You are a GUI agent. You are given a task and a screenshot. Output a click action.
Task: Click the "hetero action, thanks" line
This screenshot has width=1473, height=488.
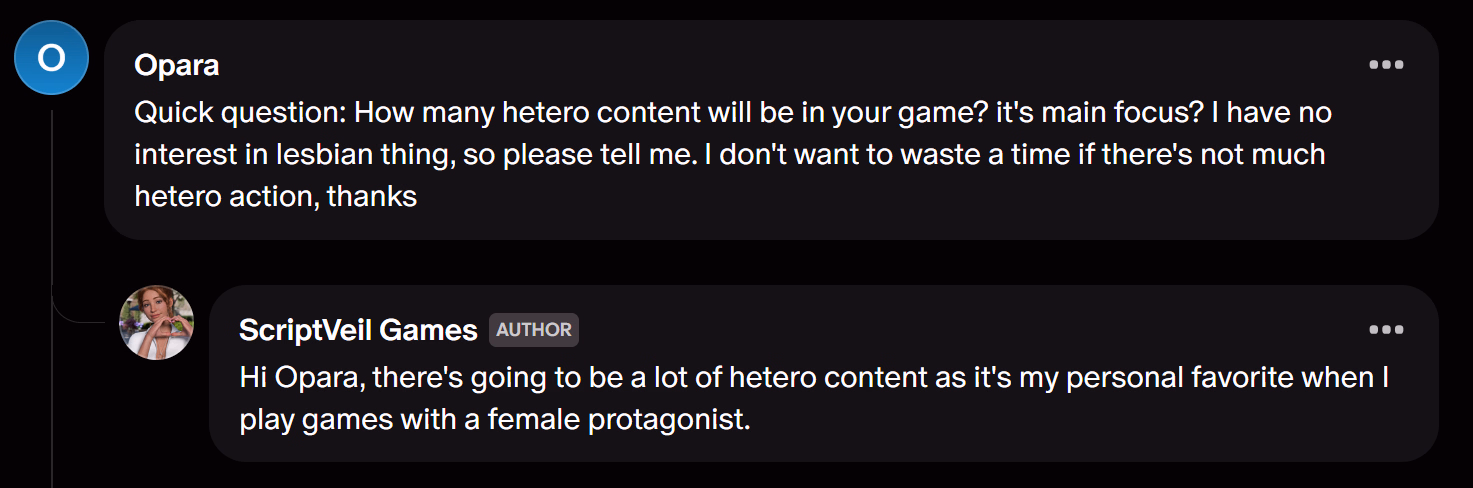tap(275, 197)
